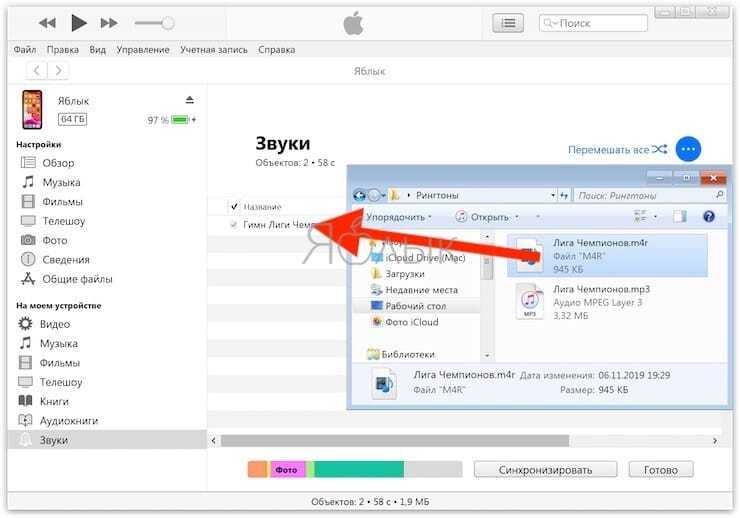Go forward with the right chevron
The height and width of the screenshot is (518, 740).
click(x=59, y=71)
